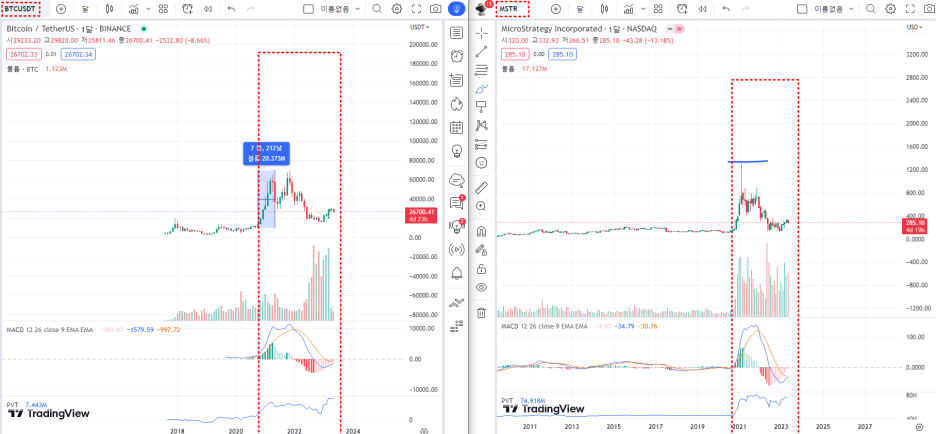Take snapshot of MSTR chart
Screen dimensions: 936x434
point(930,9)
